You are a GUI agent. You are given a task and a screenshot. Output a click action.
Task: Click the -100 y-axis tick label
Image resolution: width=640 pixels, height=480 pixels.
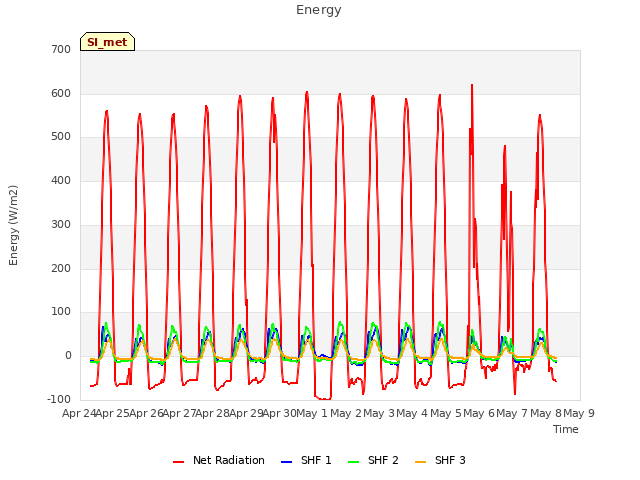(59, 399)
